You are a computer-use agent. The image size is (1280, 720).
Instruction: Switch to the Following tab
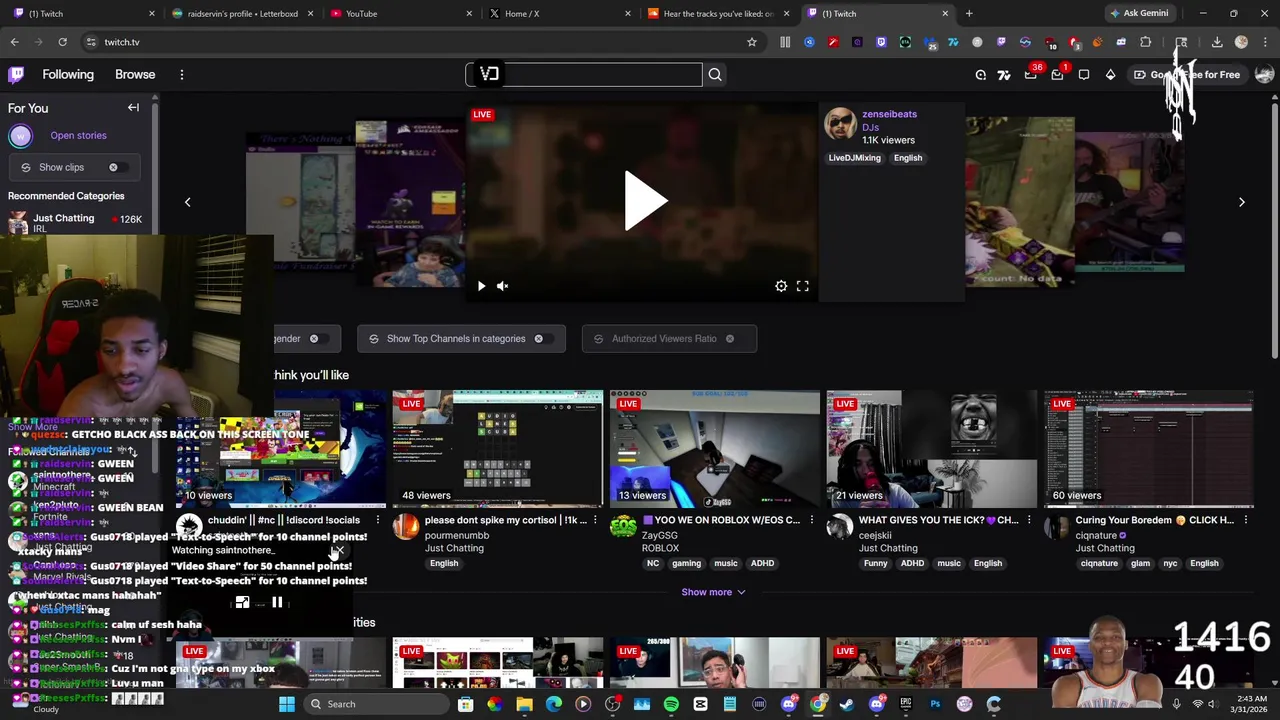(68, 75)
